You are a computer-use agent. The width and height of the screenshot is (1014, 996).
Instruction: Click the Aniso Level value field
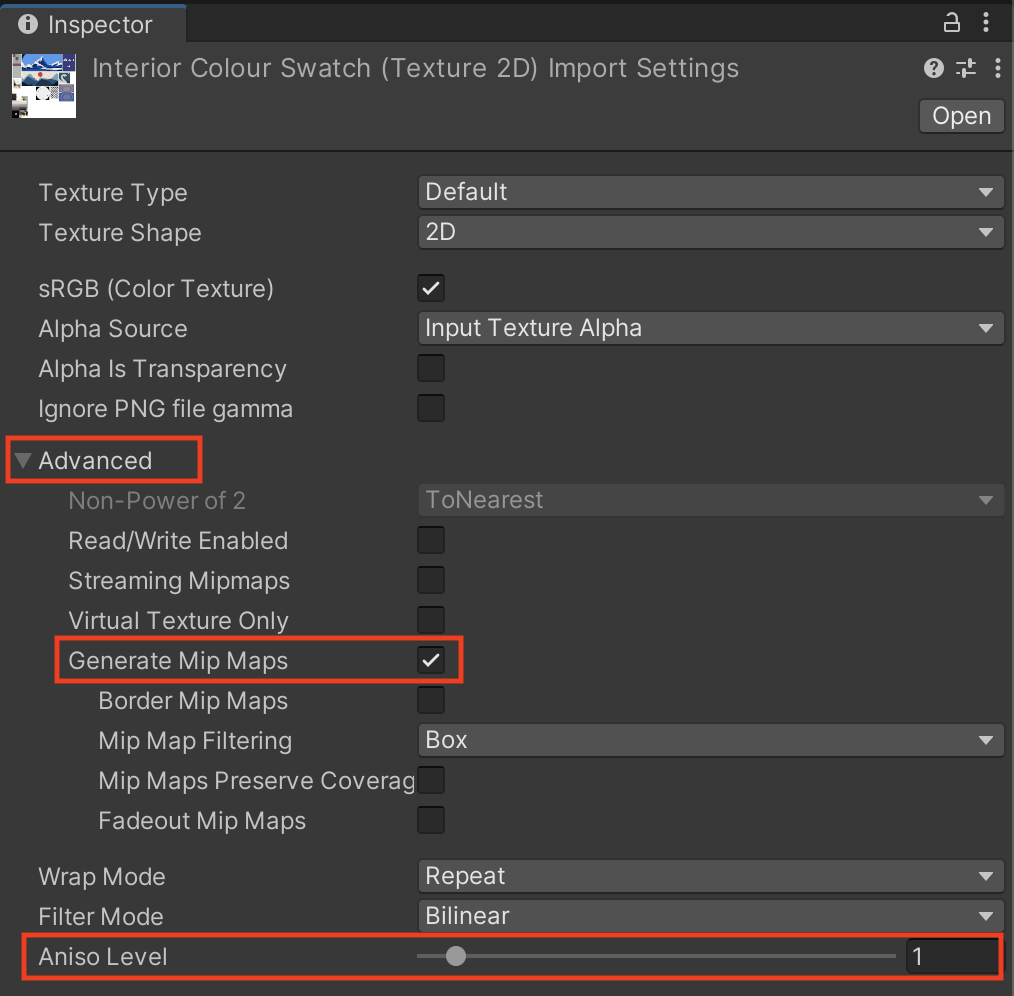[x=951, y=957]
